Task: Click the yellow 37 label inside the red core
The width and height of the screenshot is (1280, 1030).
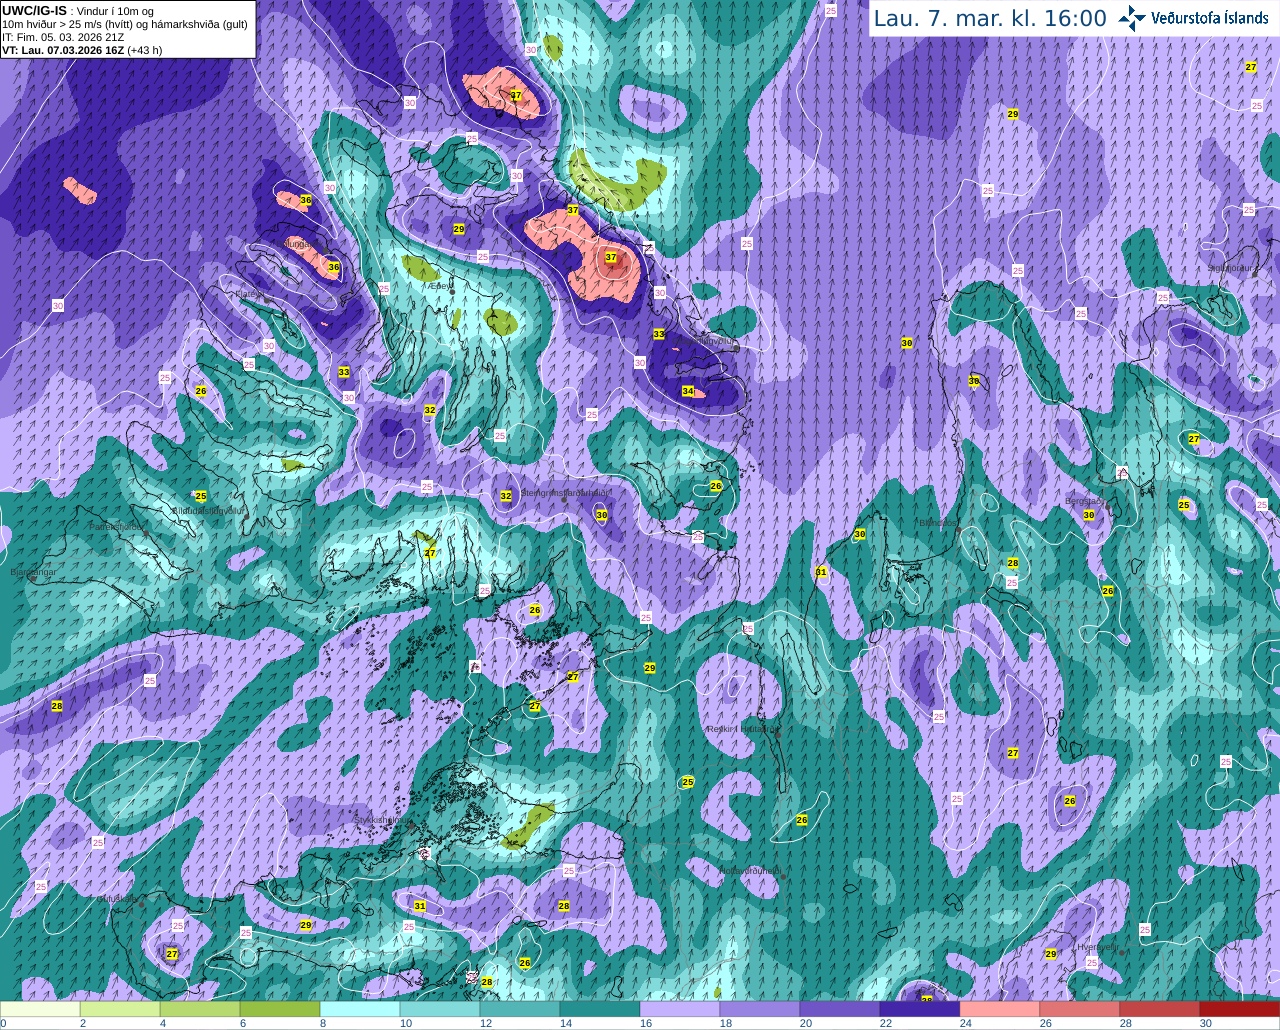Action: coord(611,257)
